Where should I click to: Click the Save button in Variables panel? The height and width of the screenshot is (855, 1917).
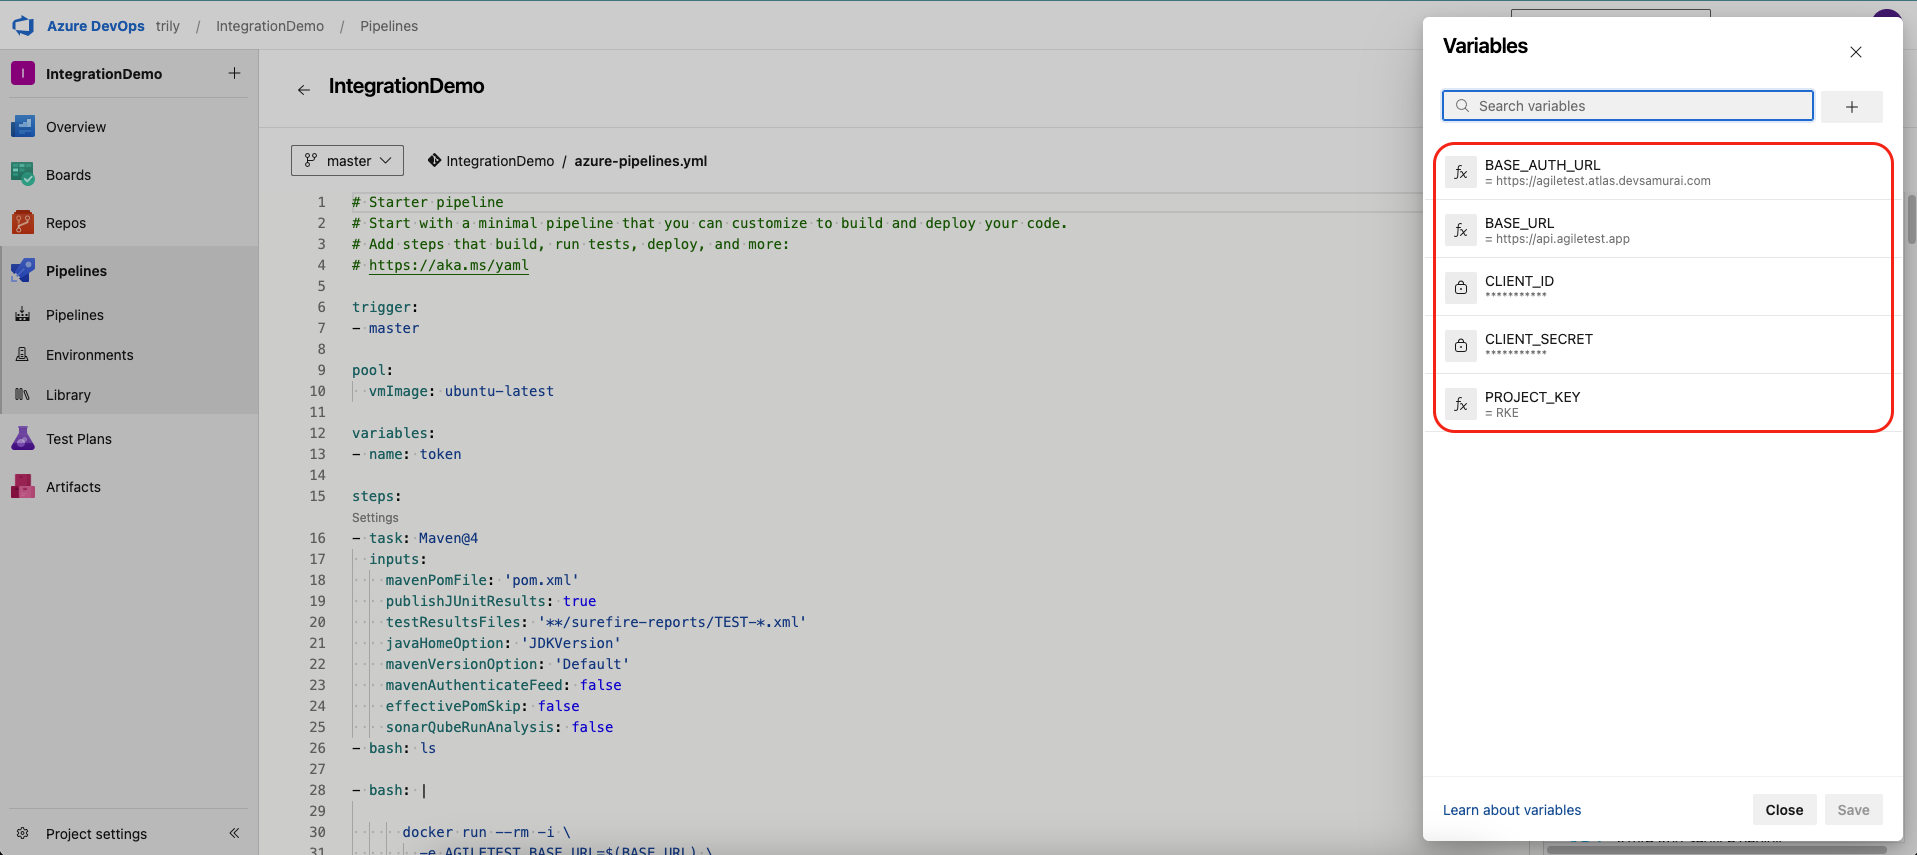pos(1853,810)
